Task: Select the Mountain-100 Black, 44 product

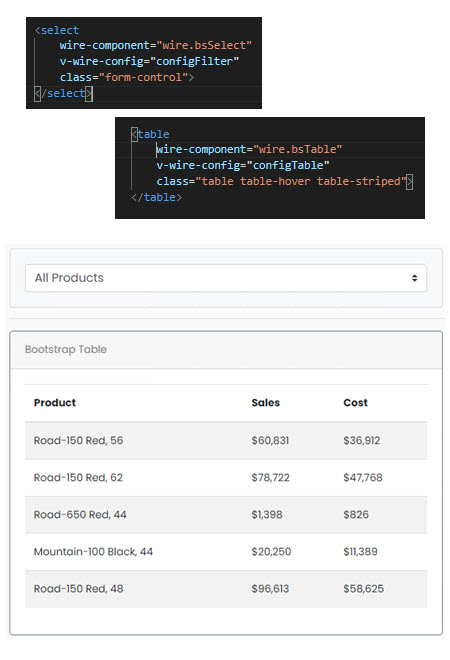Action: 93,552
